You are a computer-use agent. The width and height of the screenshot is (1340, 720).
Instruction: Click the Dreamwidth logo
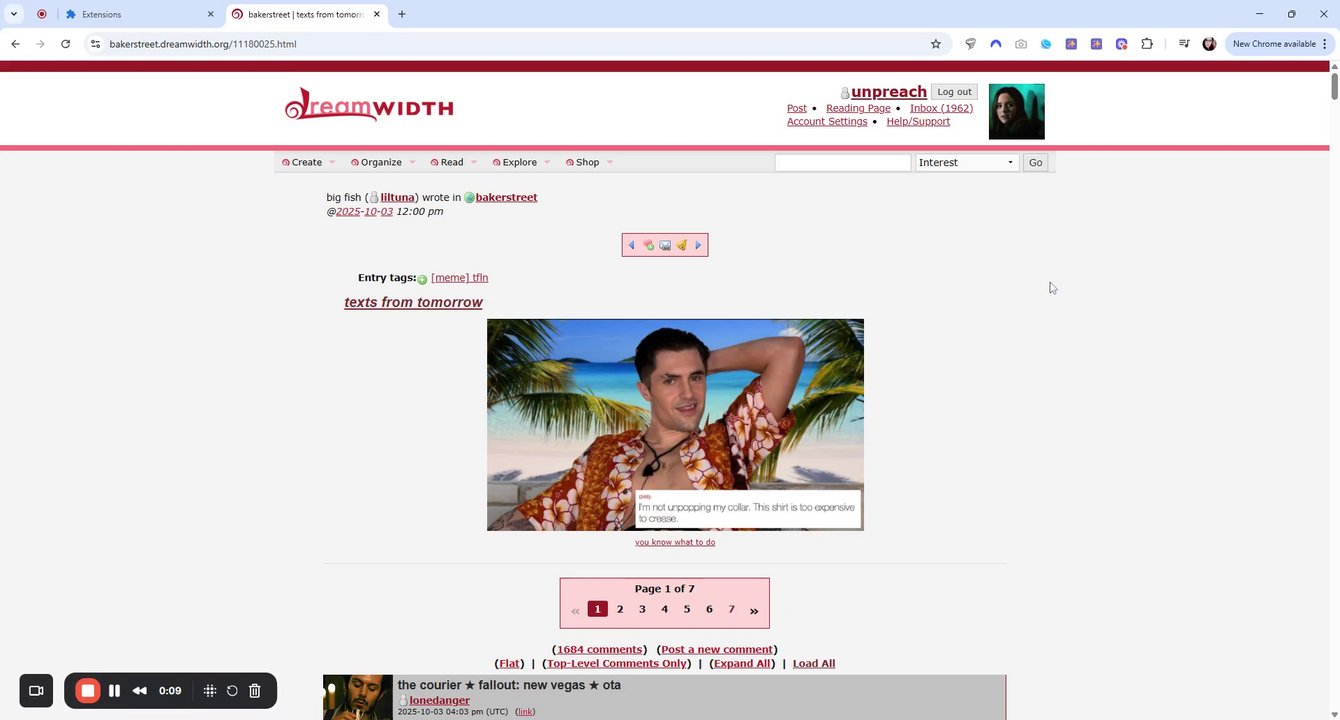pos(369,106)
